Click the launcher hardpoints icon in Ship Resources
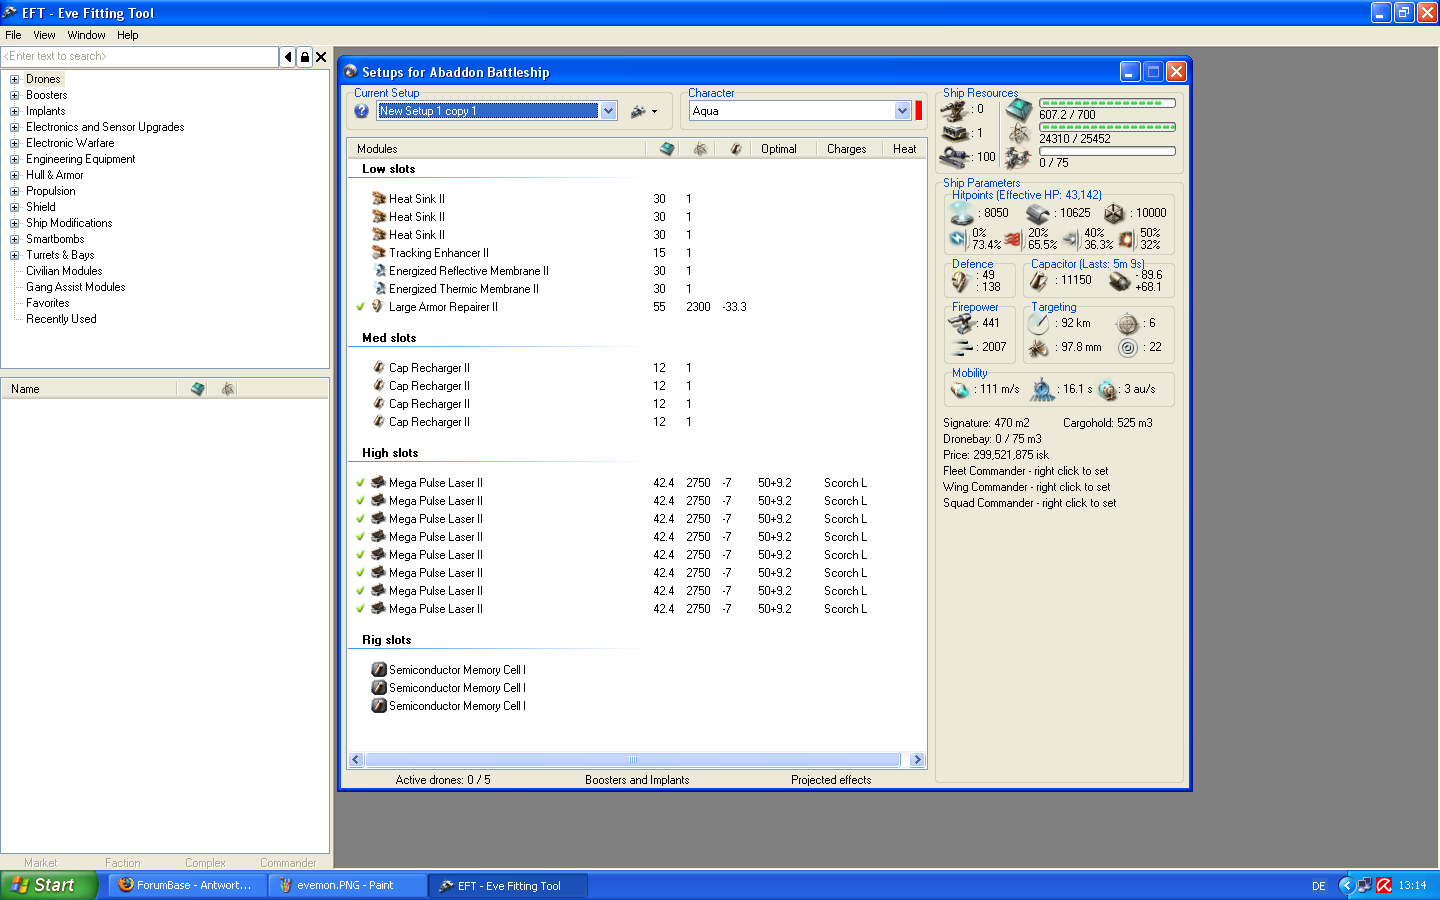The width and height of the screenshot is (1440, 900). [x=957, y=133]
